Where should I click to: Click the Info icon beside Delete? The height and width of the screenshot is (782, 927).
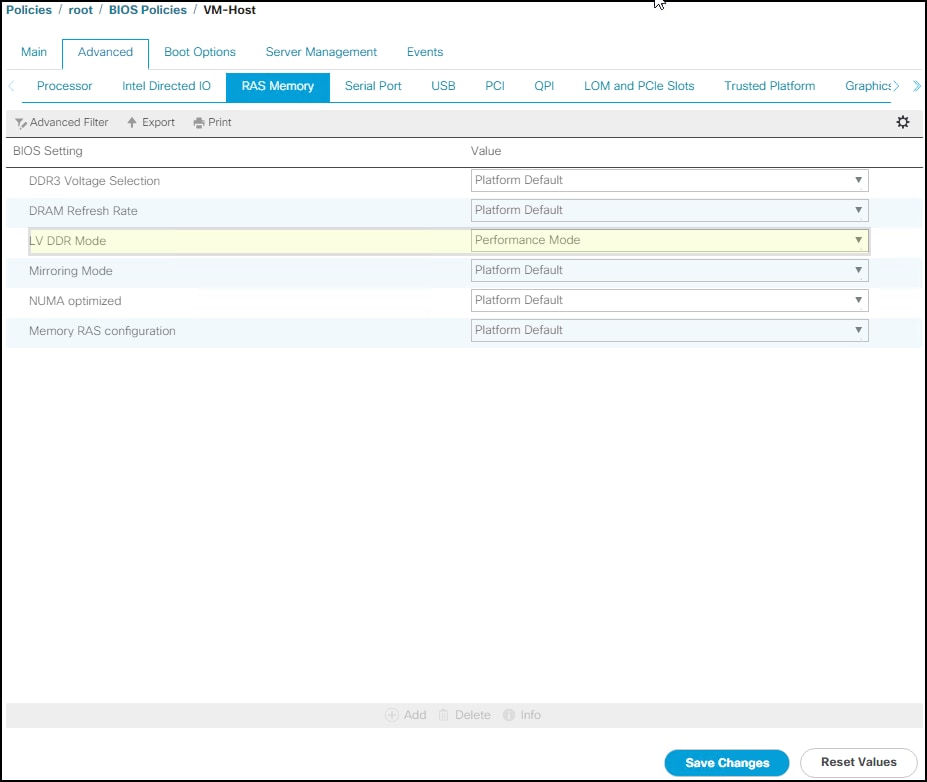click(x=522, y=715)
